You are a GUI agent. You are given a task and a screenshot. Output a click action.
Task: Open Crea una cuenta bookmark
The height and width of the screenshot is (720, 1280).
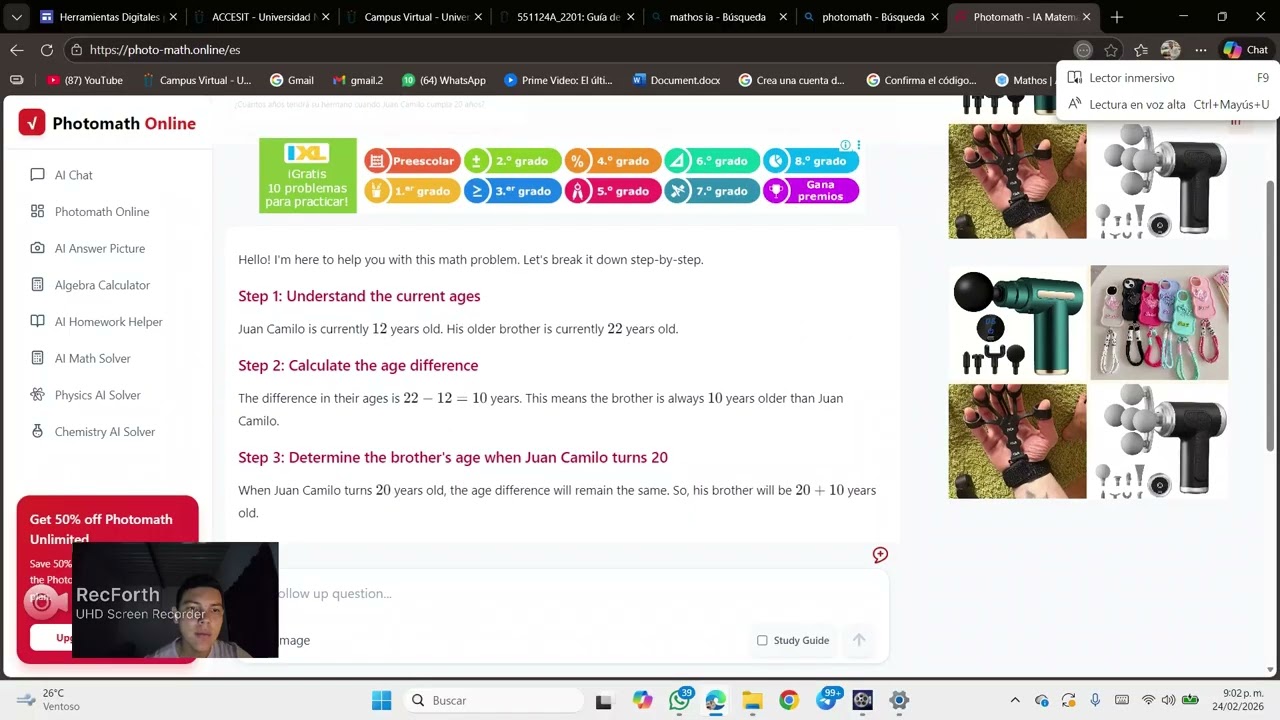[792, 80]
